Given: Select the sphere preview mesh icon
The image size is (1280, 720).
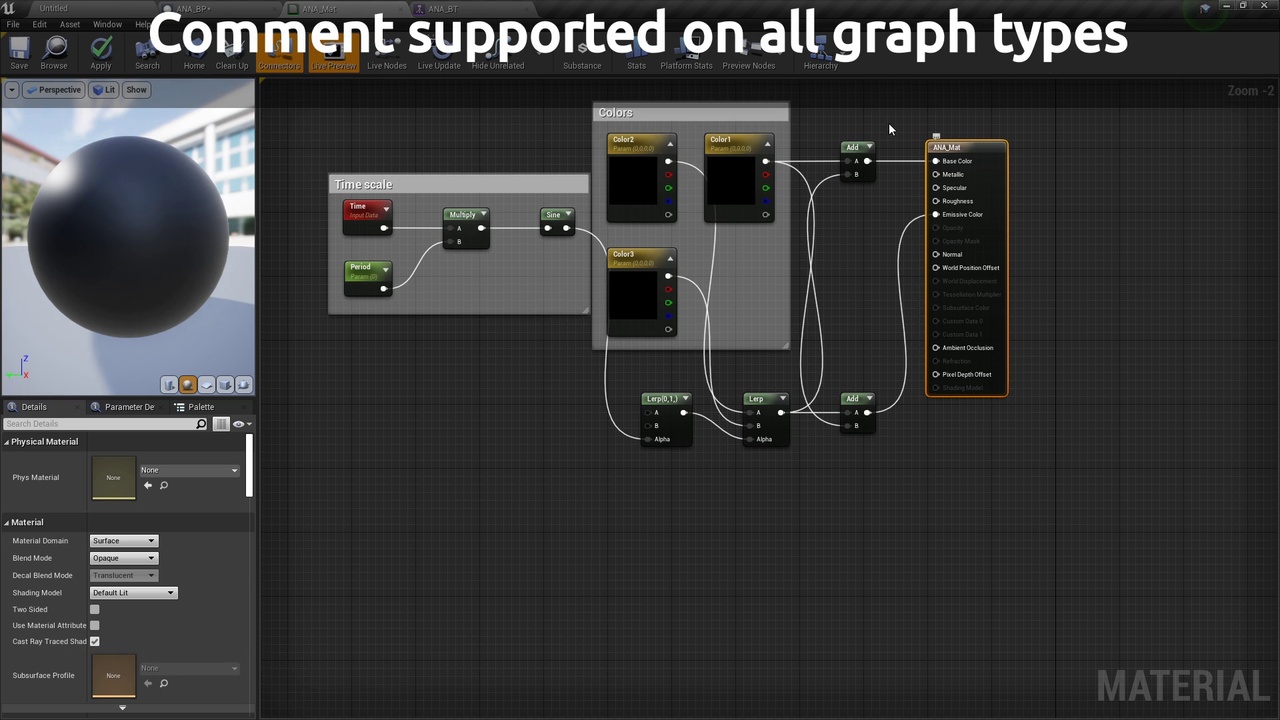Looking at the screenshot, I should tap(188, 385).
